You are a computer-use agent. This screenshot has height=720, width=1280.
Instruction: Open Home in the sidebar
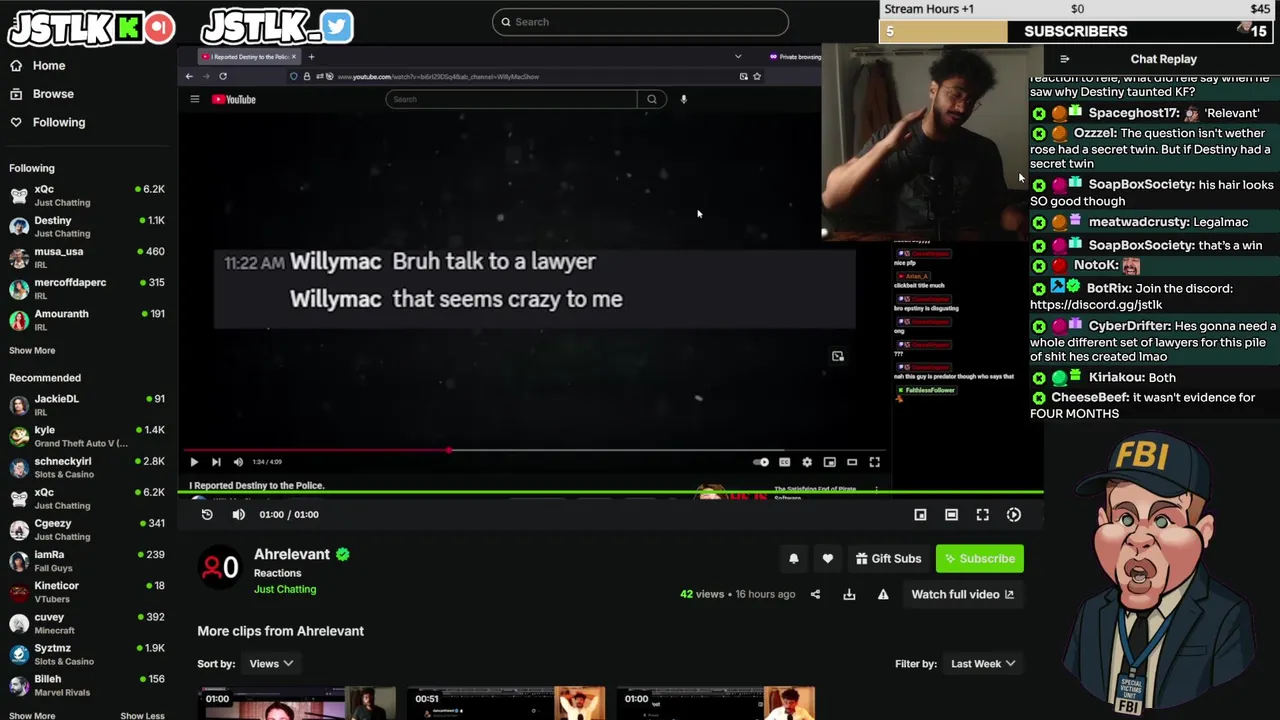48,66
